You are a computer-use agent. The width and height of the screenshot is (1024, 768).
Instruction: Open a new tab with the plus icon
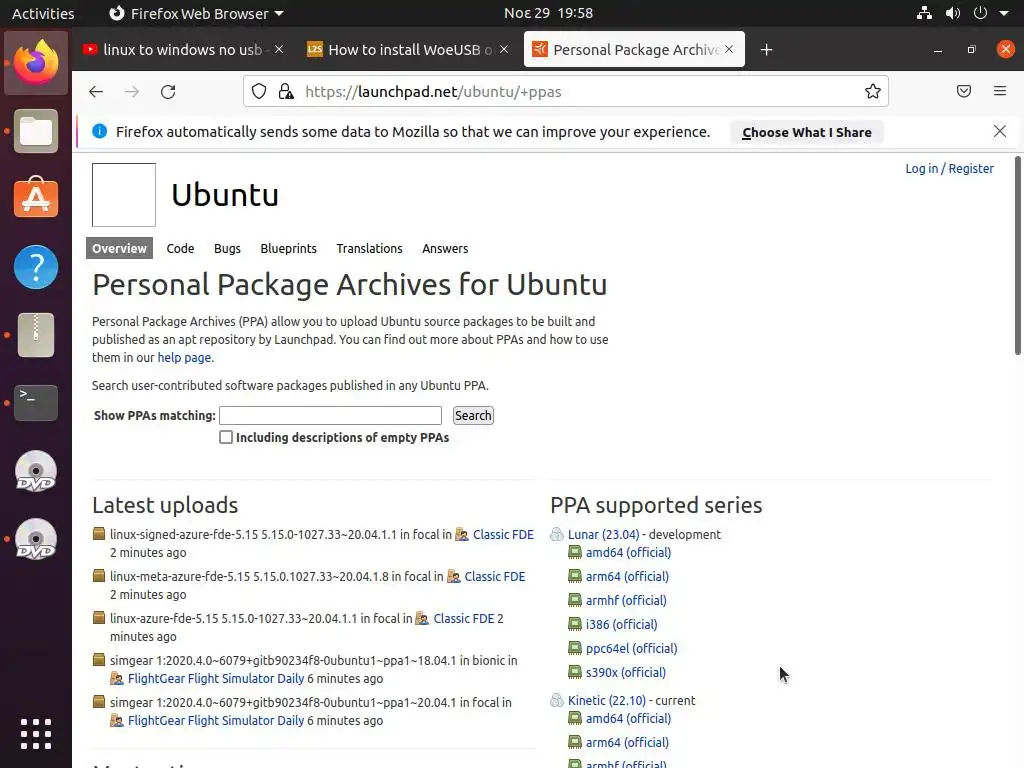[766, 50]
